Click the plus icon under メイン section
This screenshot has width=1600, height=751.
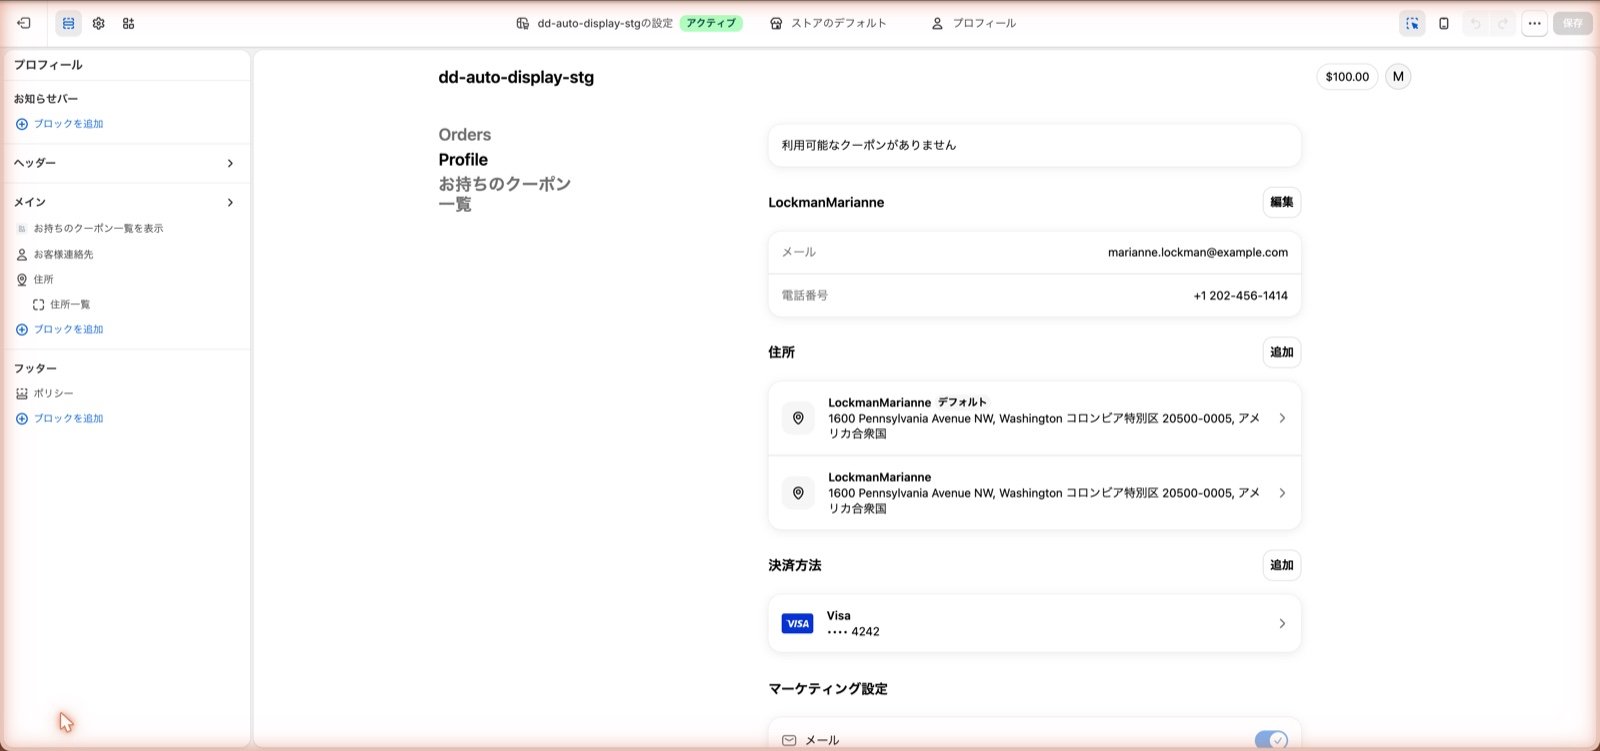pos(22,329)
